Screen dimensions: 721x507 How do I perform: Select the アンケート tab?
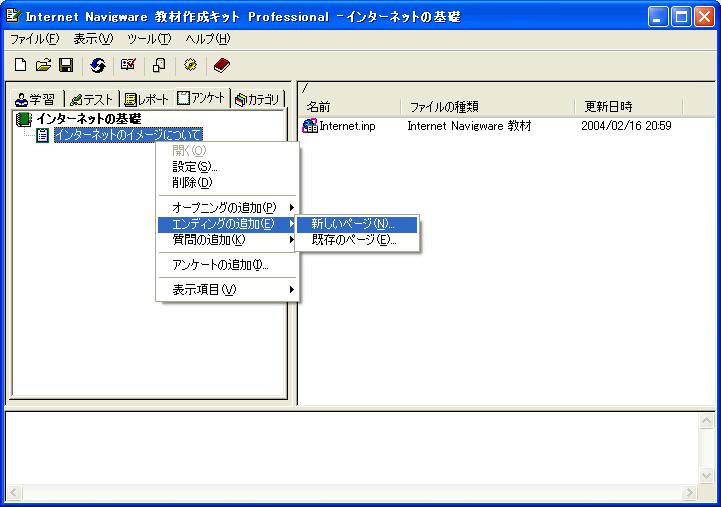pyautogui.click(x=201, y=98)
